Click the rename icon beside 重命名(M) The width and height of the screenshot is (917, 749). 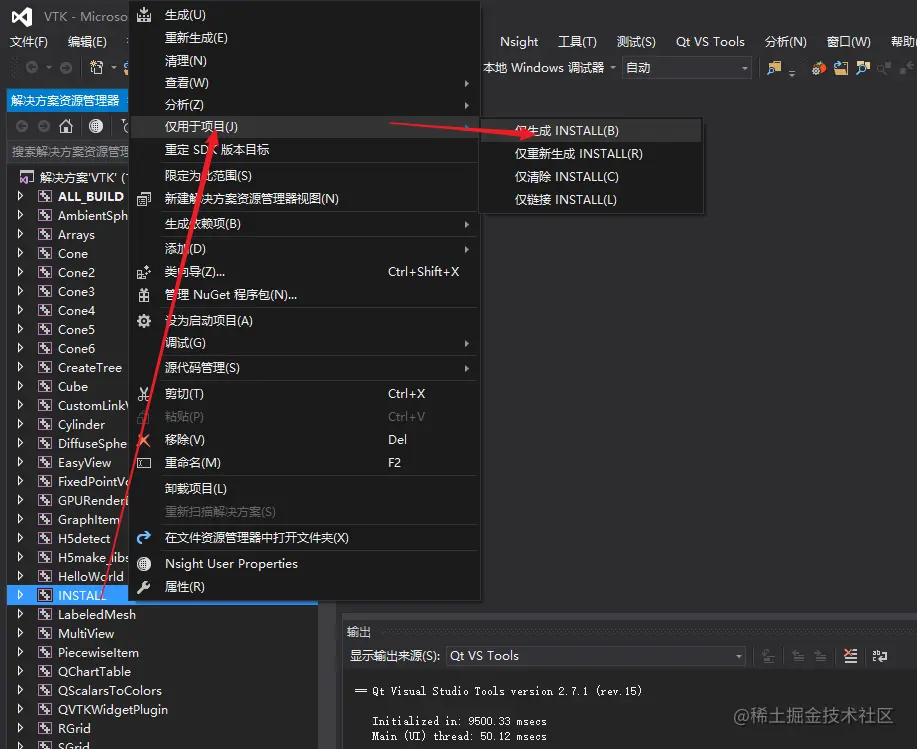144,463
